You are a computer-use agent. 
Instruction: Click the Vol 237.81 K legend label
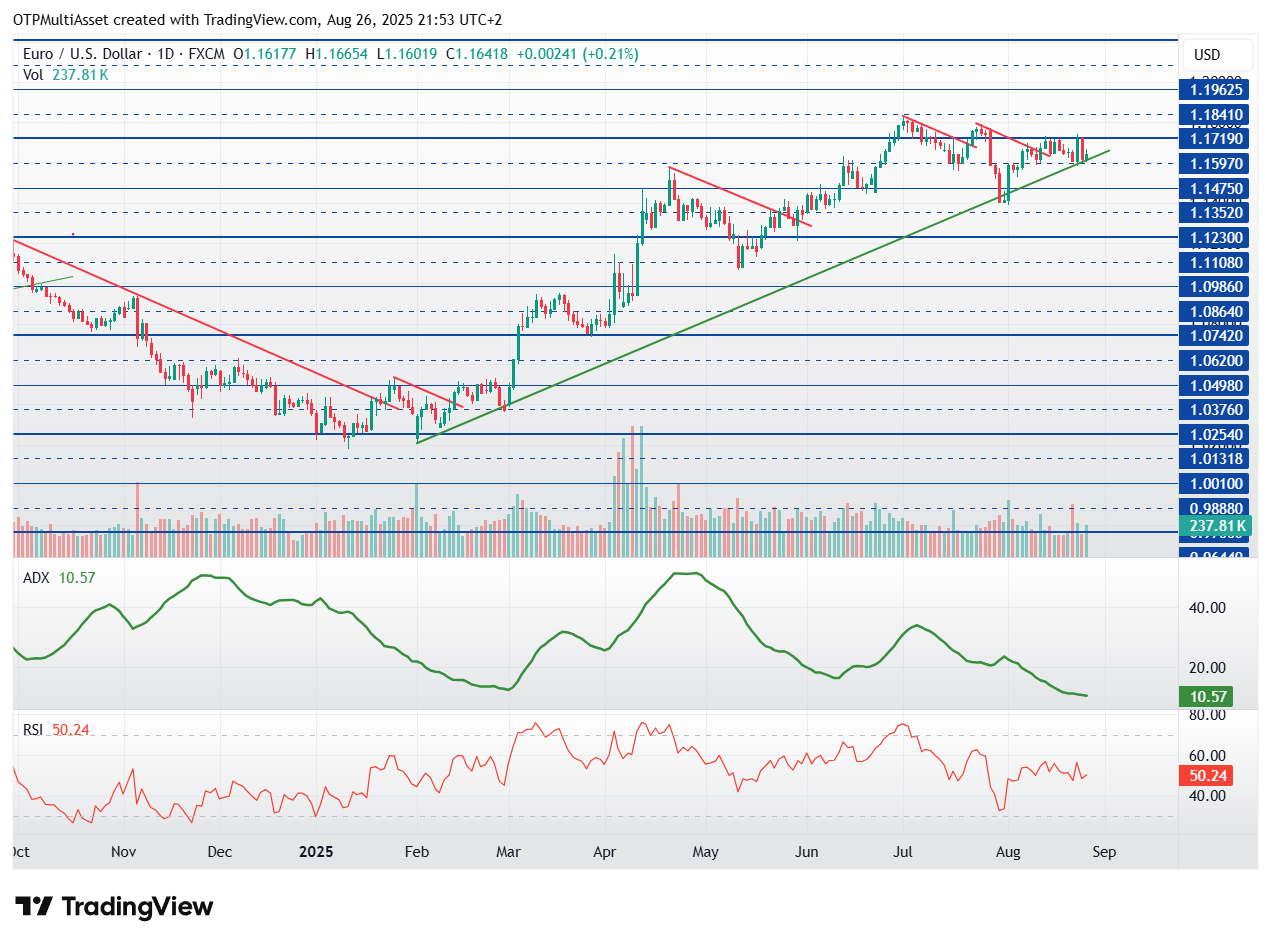tap(66, 74)
